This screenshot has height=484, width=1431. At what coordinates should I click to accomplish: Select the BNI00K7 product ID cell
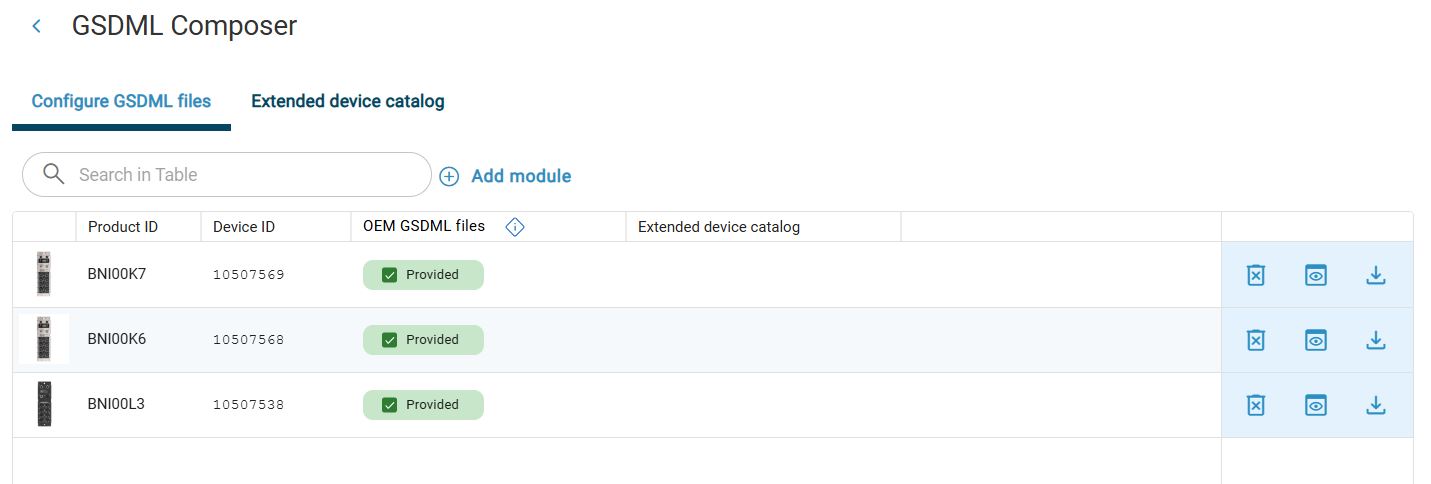click(x=117, y=273)
